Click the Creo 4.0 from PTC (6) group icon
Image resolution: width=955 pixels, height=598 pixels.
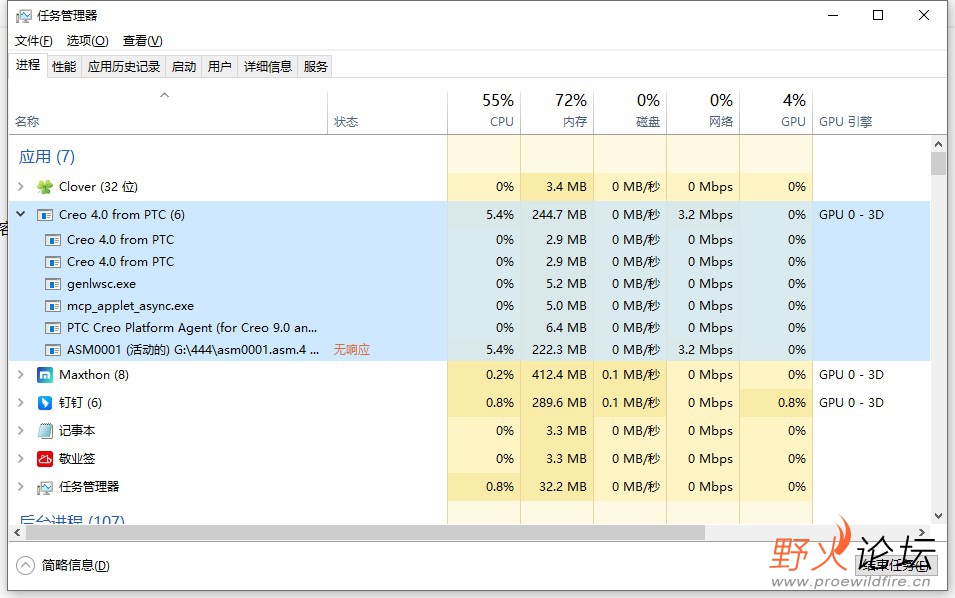click(45, 215)
